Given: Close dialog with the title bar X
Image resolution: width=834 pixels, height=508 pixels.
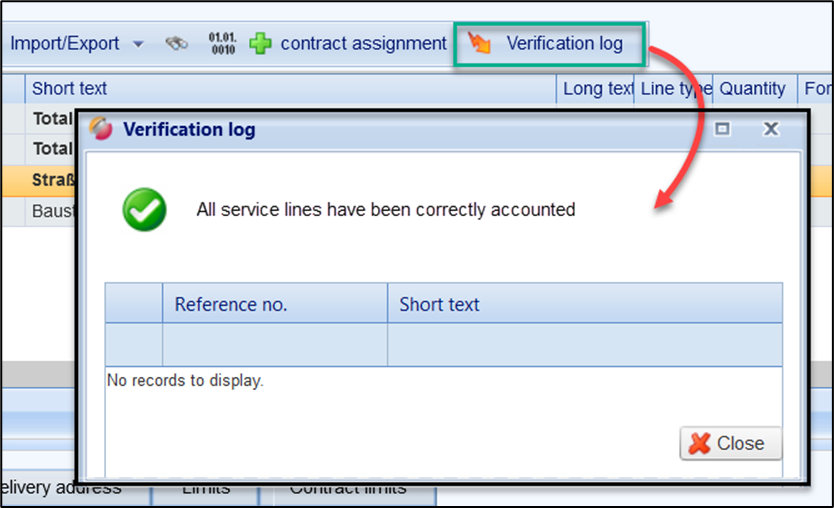Looking at the screenshot, I should (770, 129).
